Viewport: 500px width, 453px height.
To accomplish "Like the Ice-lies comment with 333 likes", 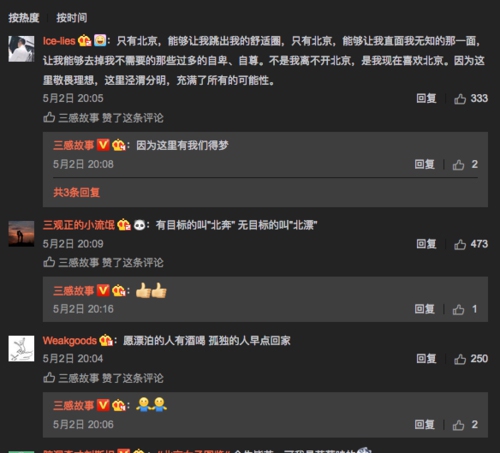I will click(460, 99).
